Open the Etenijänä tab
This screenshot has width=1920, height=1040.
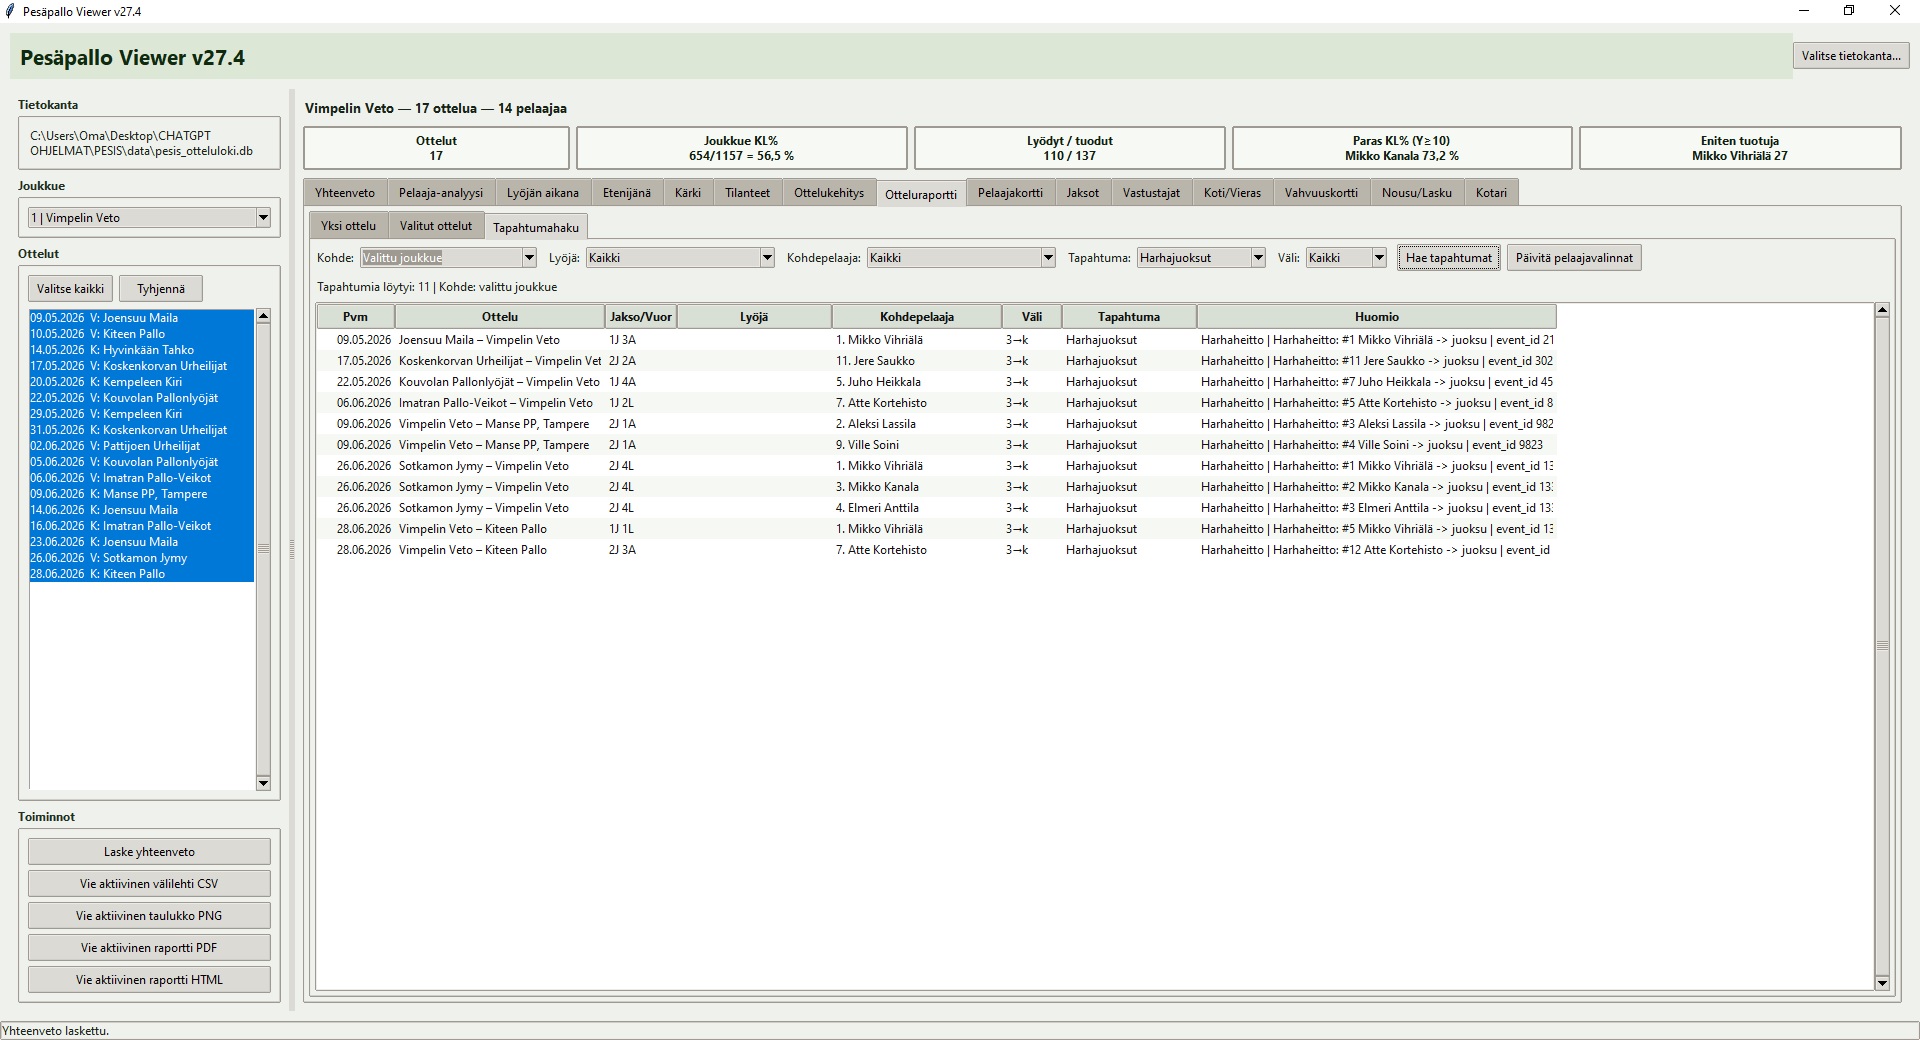(627, 193)
